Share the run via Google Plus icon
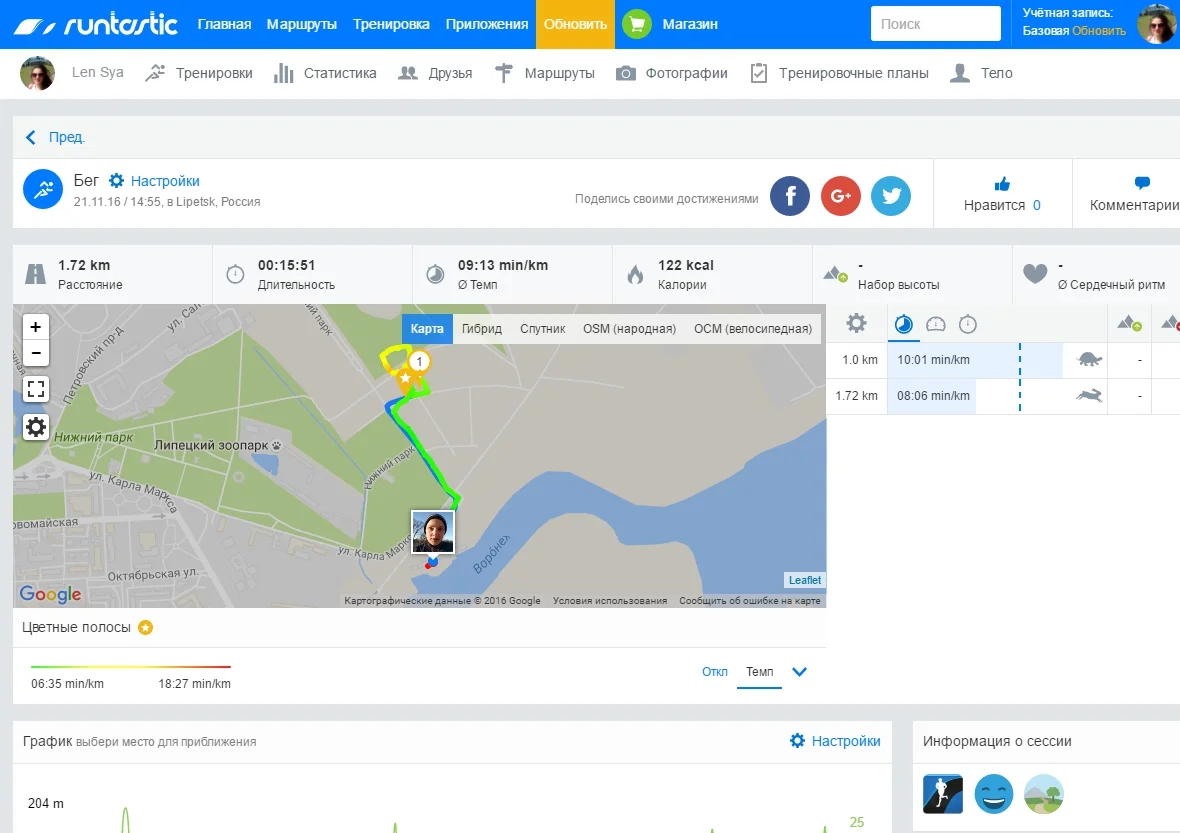 [x=840, y=196]
